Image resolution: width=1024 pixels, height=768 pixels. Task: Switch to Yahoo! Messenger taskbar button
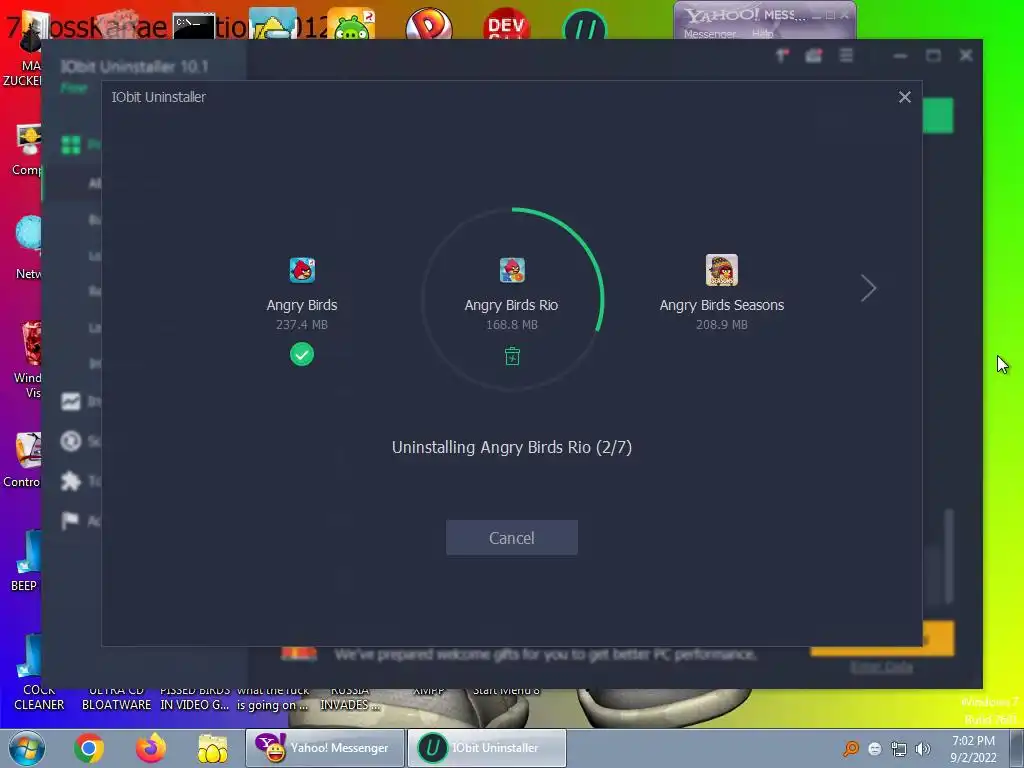click(x=325, y=748)
